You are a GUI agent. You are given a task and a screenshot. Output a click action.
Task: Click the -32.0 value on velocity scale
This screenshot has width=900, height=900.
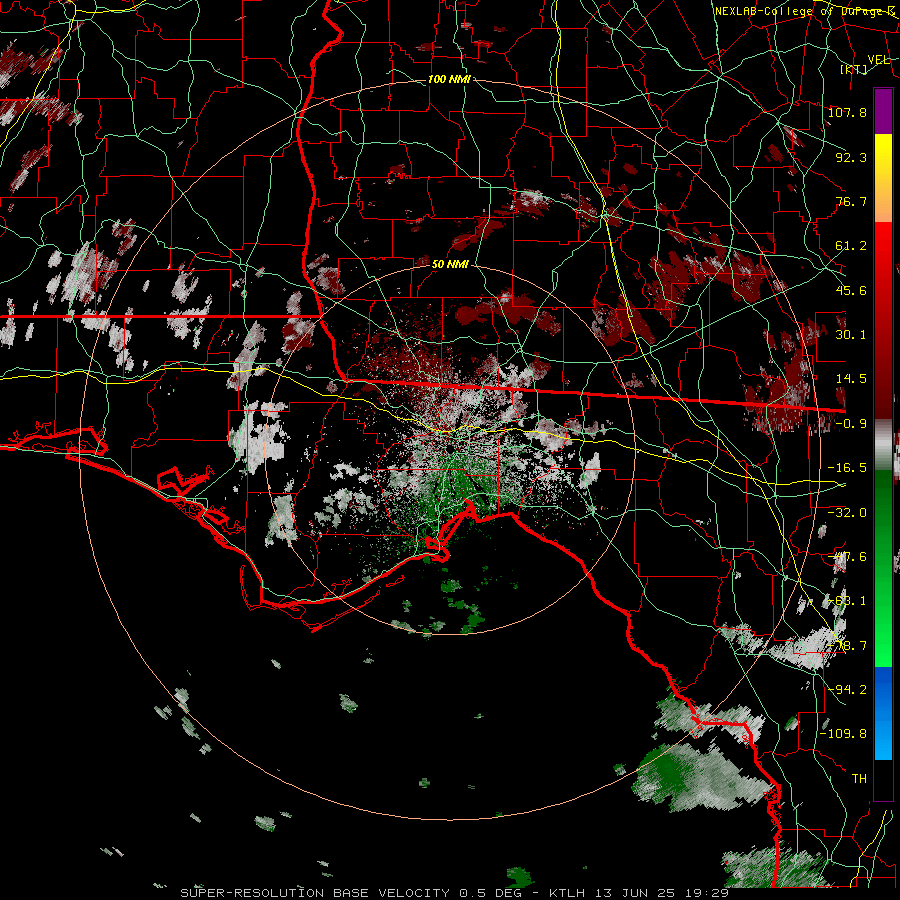tap(847, 513)
